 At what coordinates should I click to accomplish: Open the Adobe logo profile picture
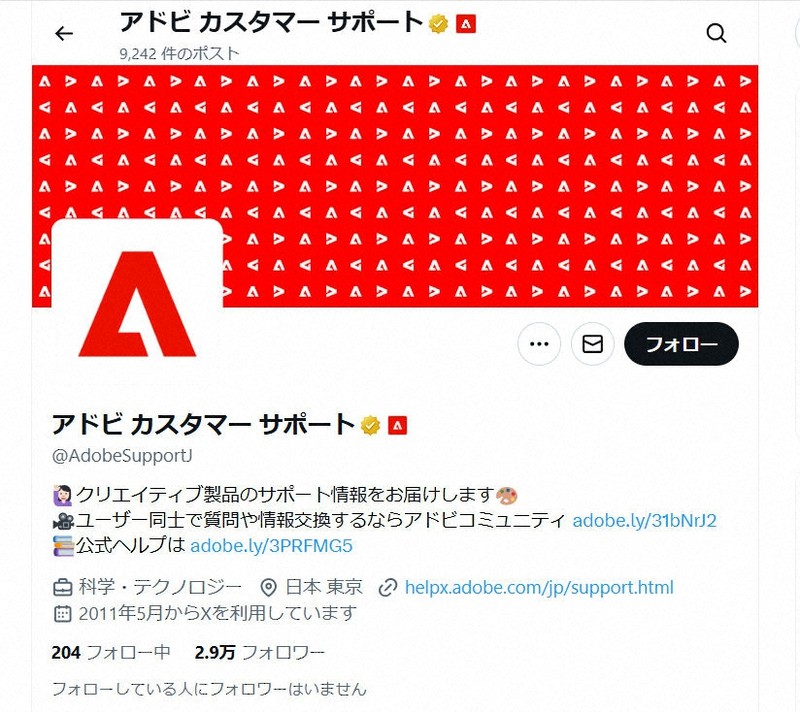point(137,301)
